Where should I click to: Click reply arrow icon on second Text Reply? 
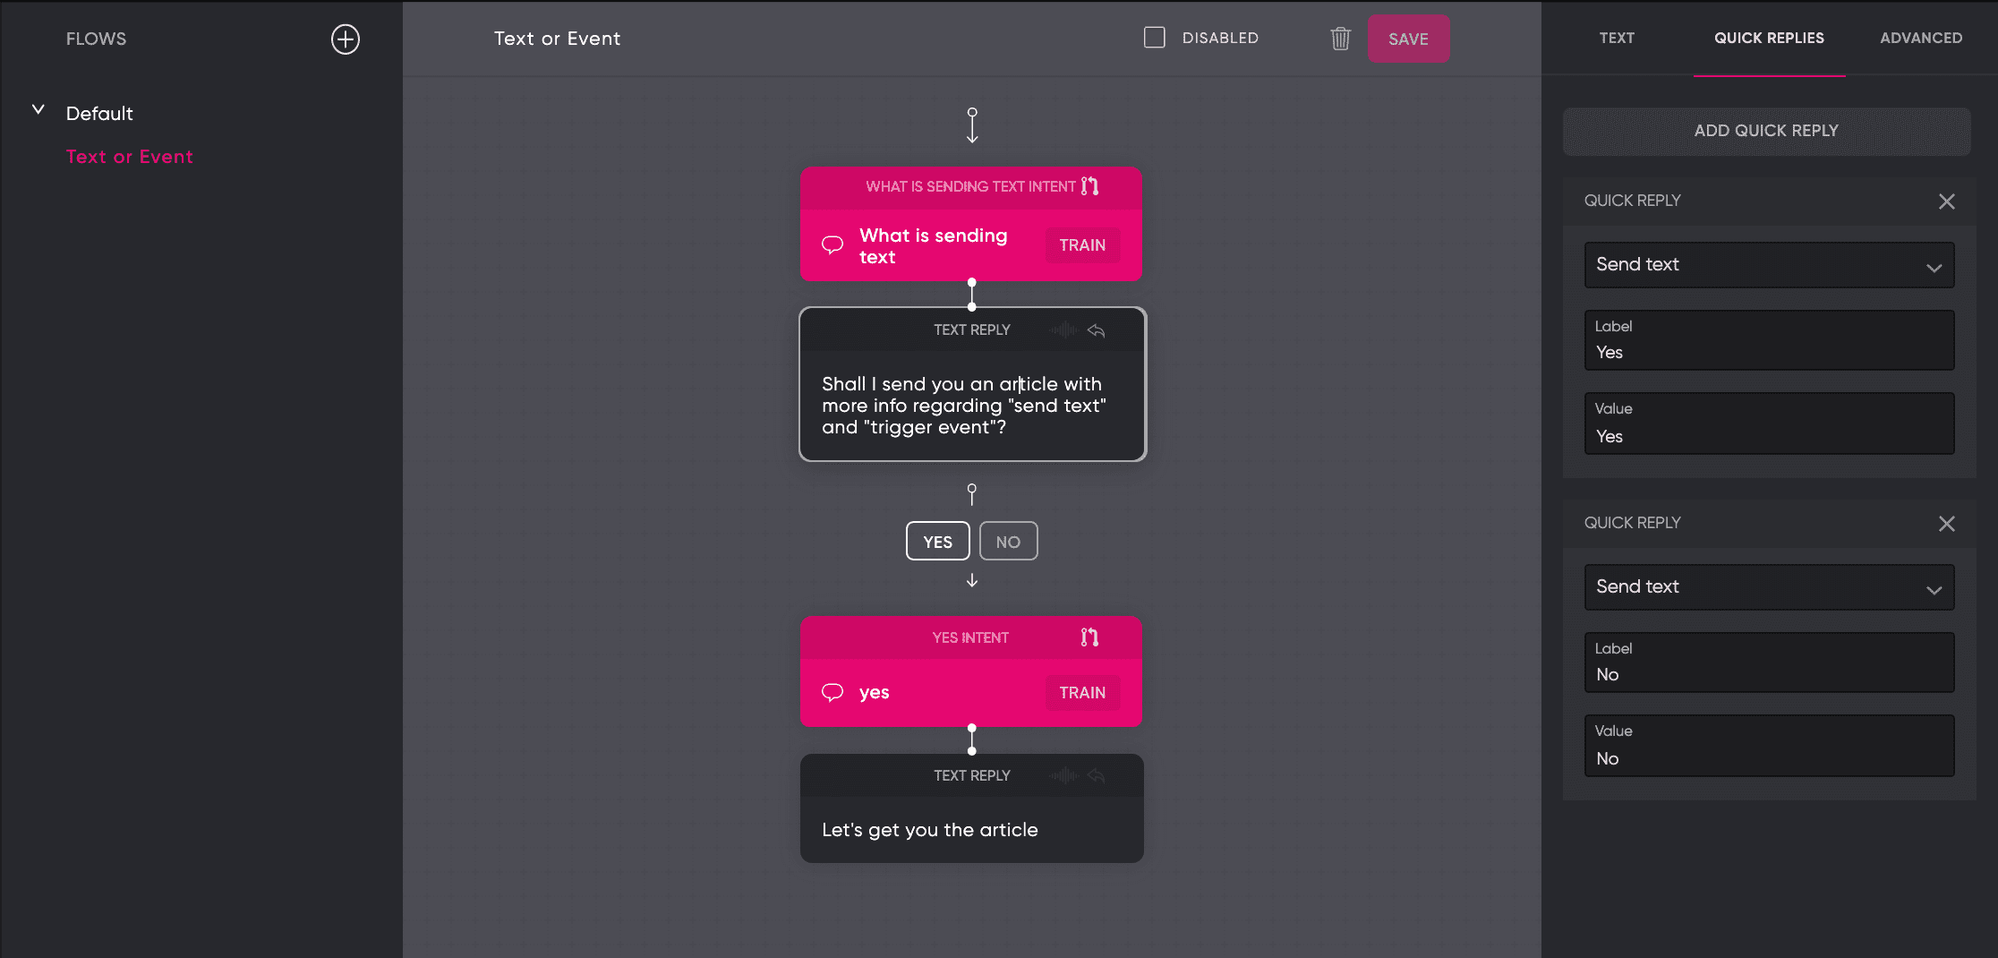1096,776
